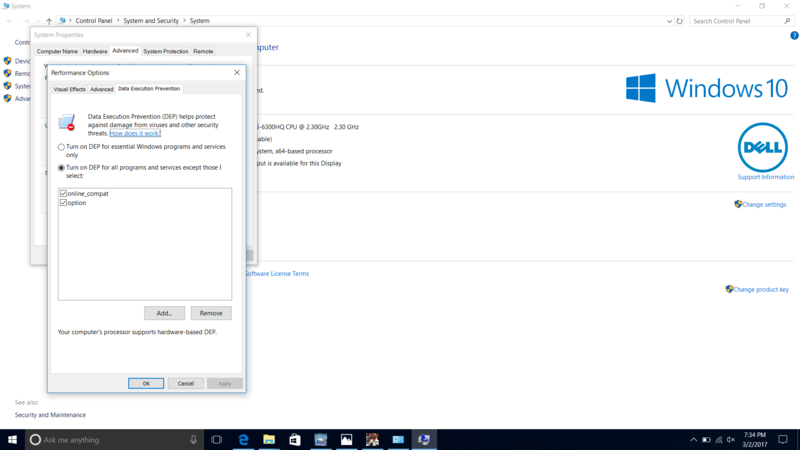Show hidden system tray icons

[x=693, y=440]
